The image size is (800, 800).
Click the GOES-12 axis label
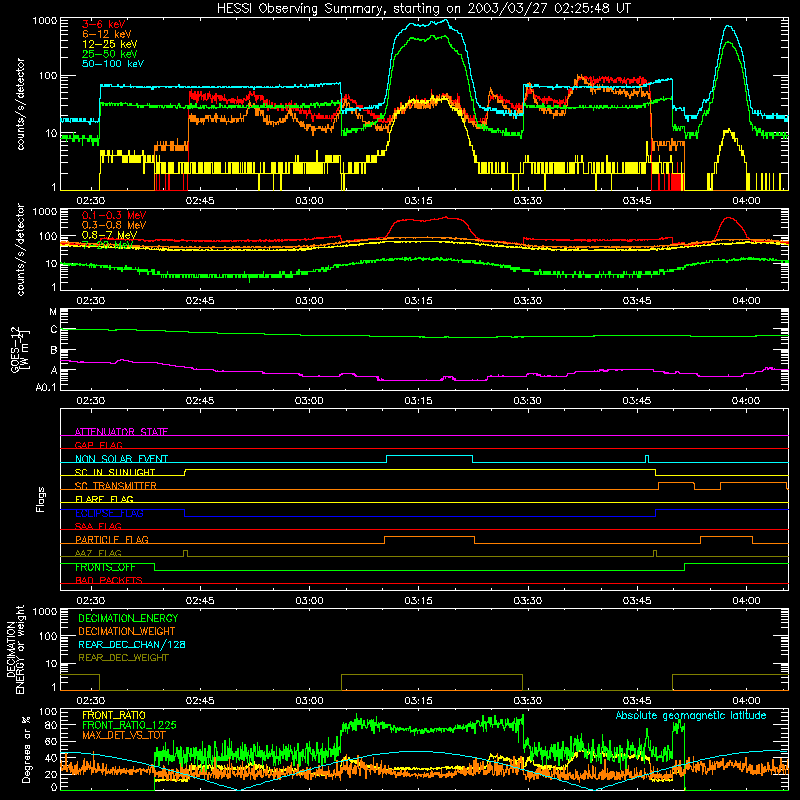coord(21,349)
